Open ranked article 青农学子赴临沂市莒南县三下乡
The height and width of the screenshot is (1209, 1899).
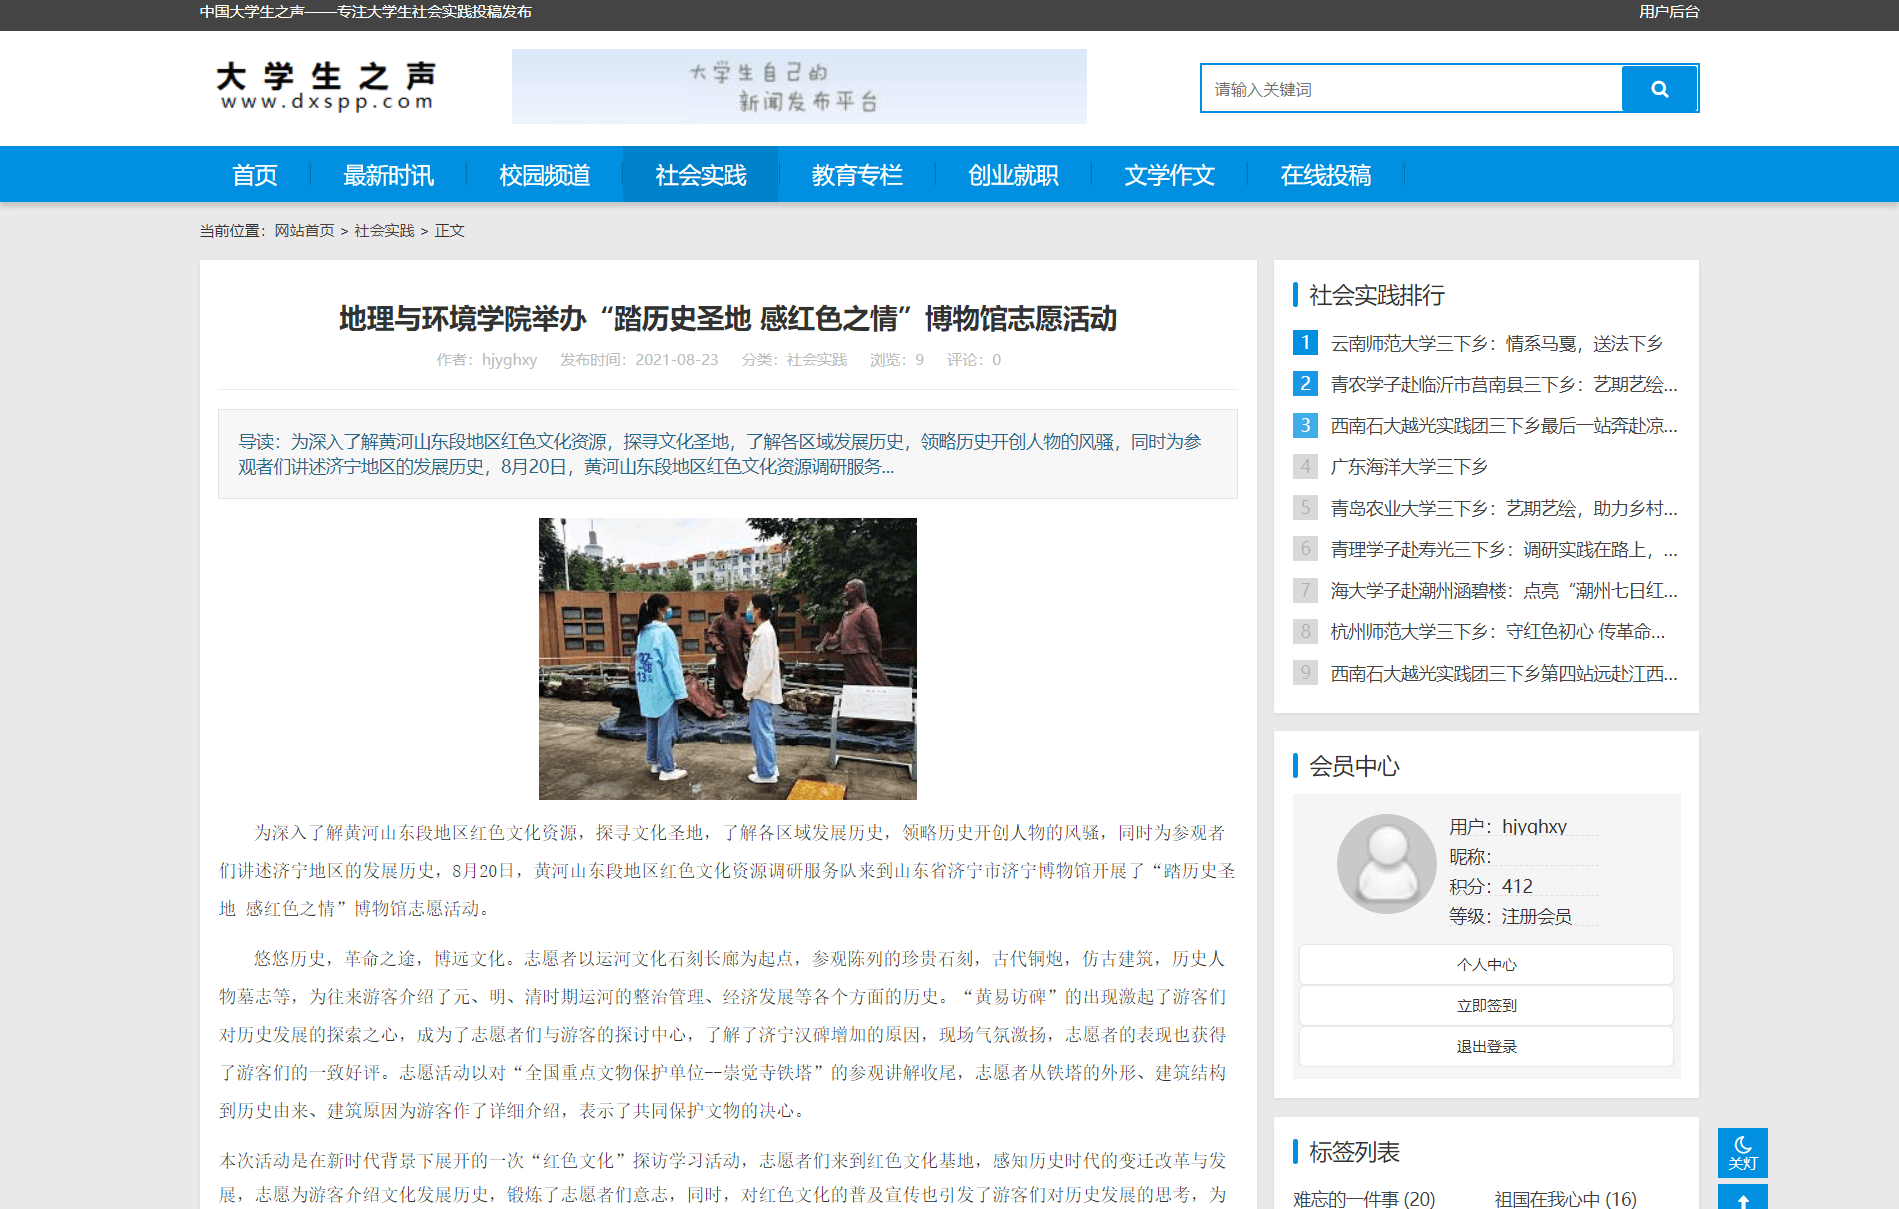1504,385
